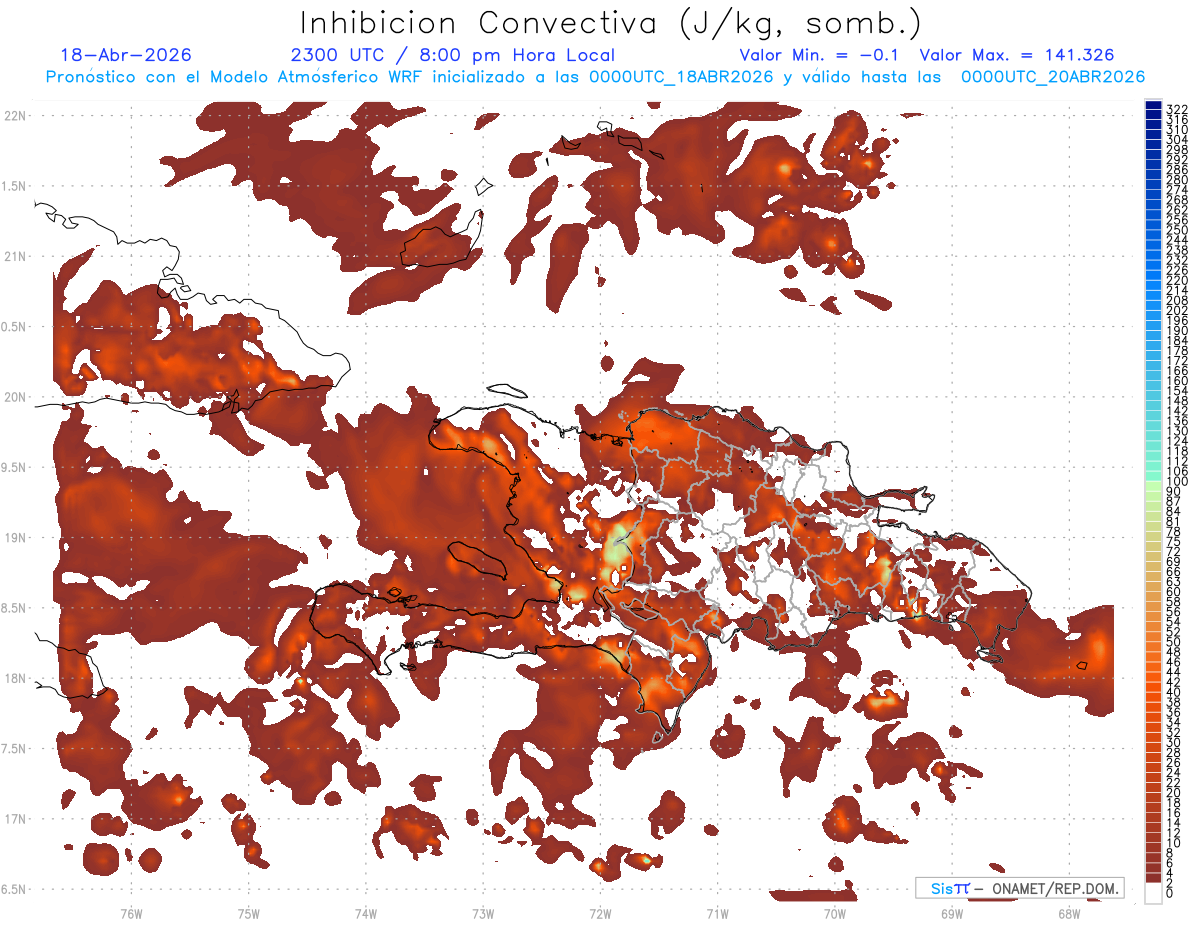Open the SisPI - ONAMET/REP.DOM. credit box

[1020, 888]
